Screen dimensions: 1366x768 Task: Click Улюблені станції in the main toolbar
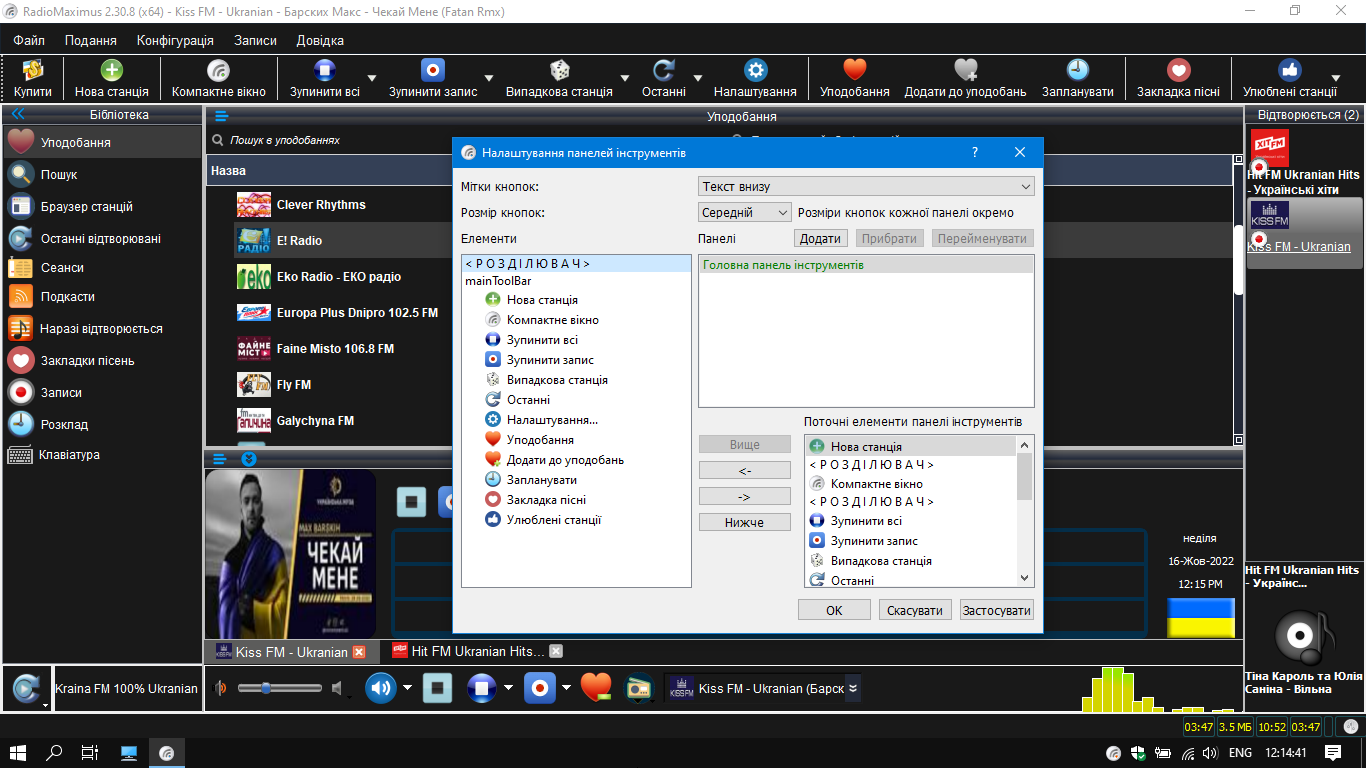click(x=1290, y=79)
